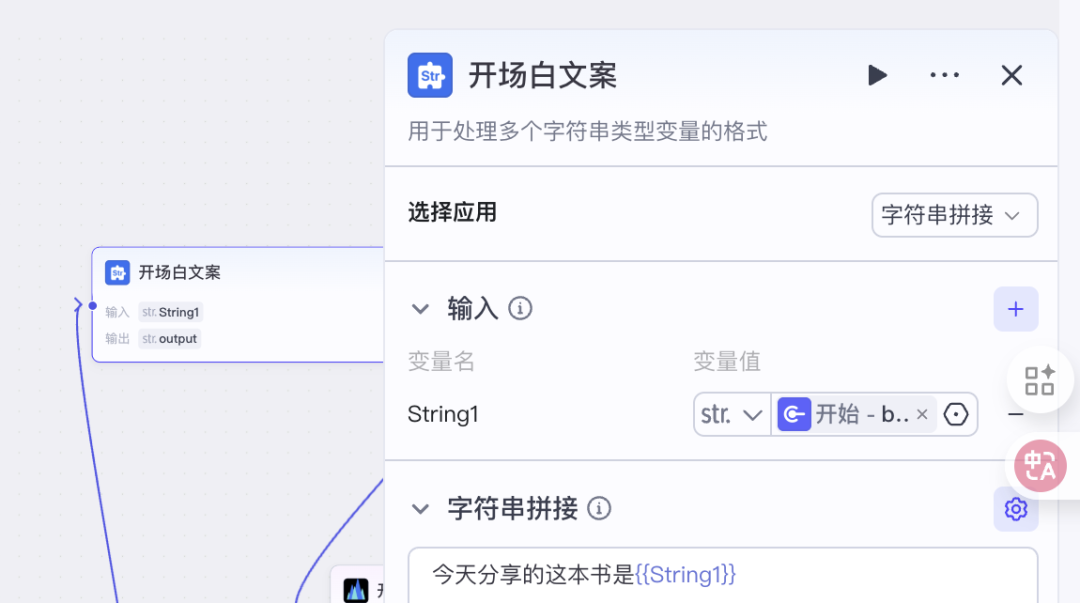The image size is (1080, 603).
Task: Open the three-dot more options menu
Action: (944, 75)
